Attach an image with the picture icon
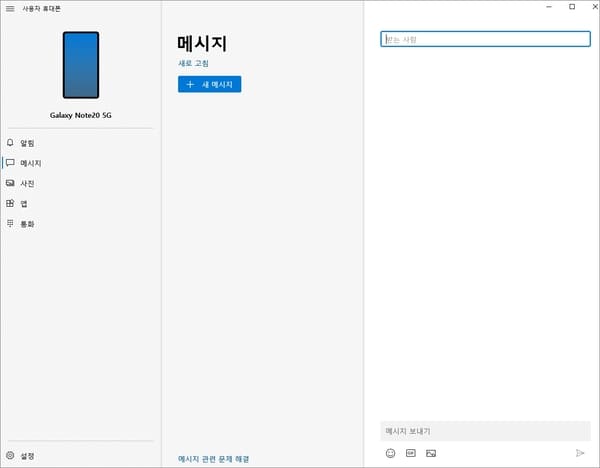This screenshot has width=600, height=468. [x=431, y=453]
